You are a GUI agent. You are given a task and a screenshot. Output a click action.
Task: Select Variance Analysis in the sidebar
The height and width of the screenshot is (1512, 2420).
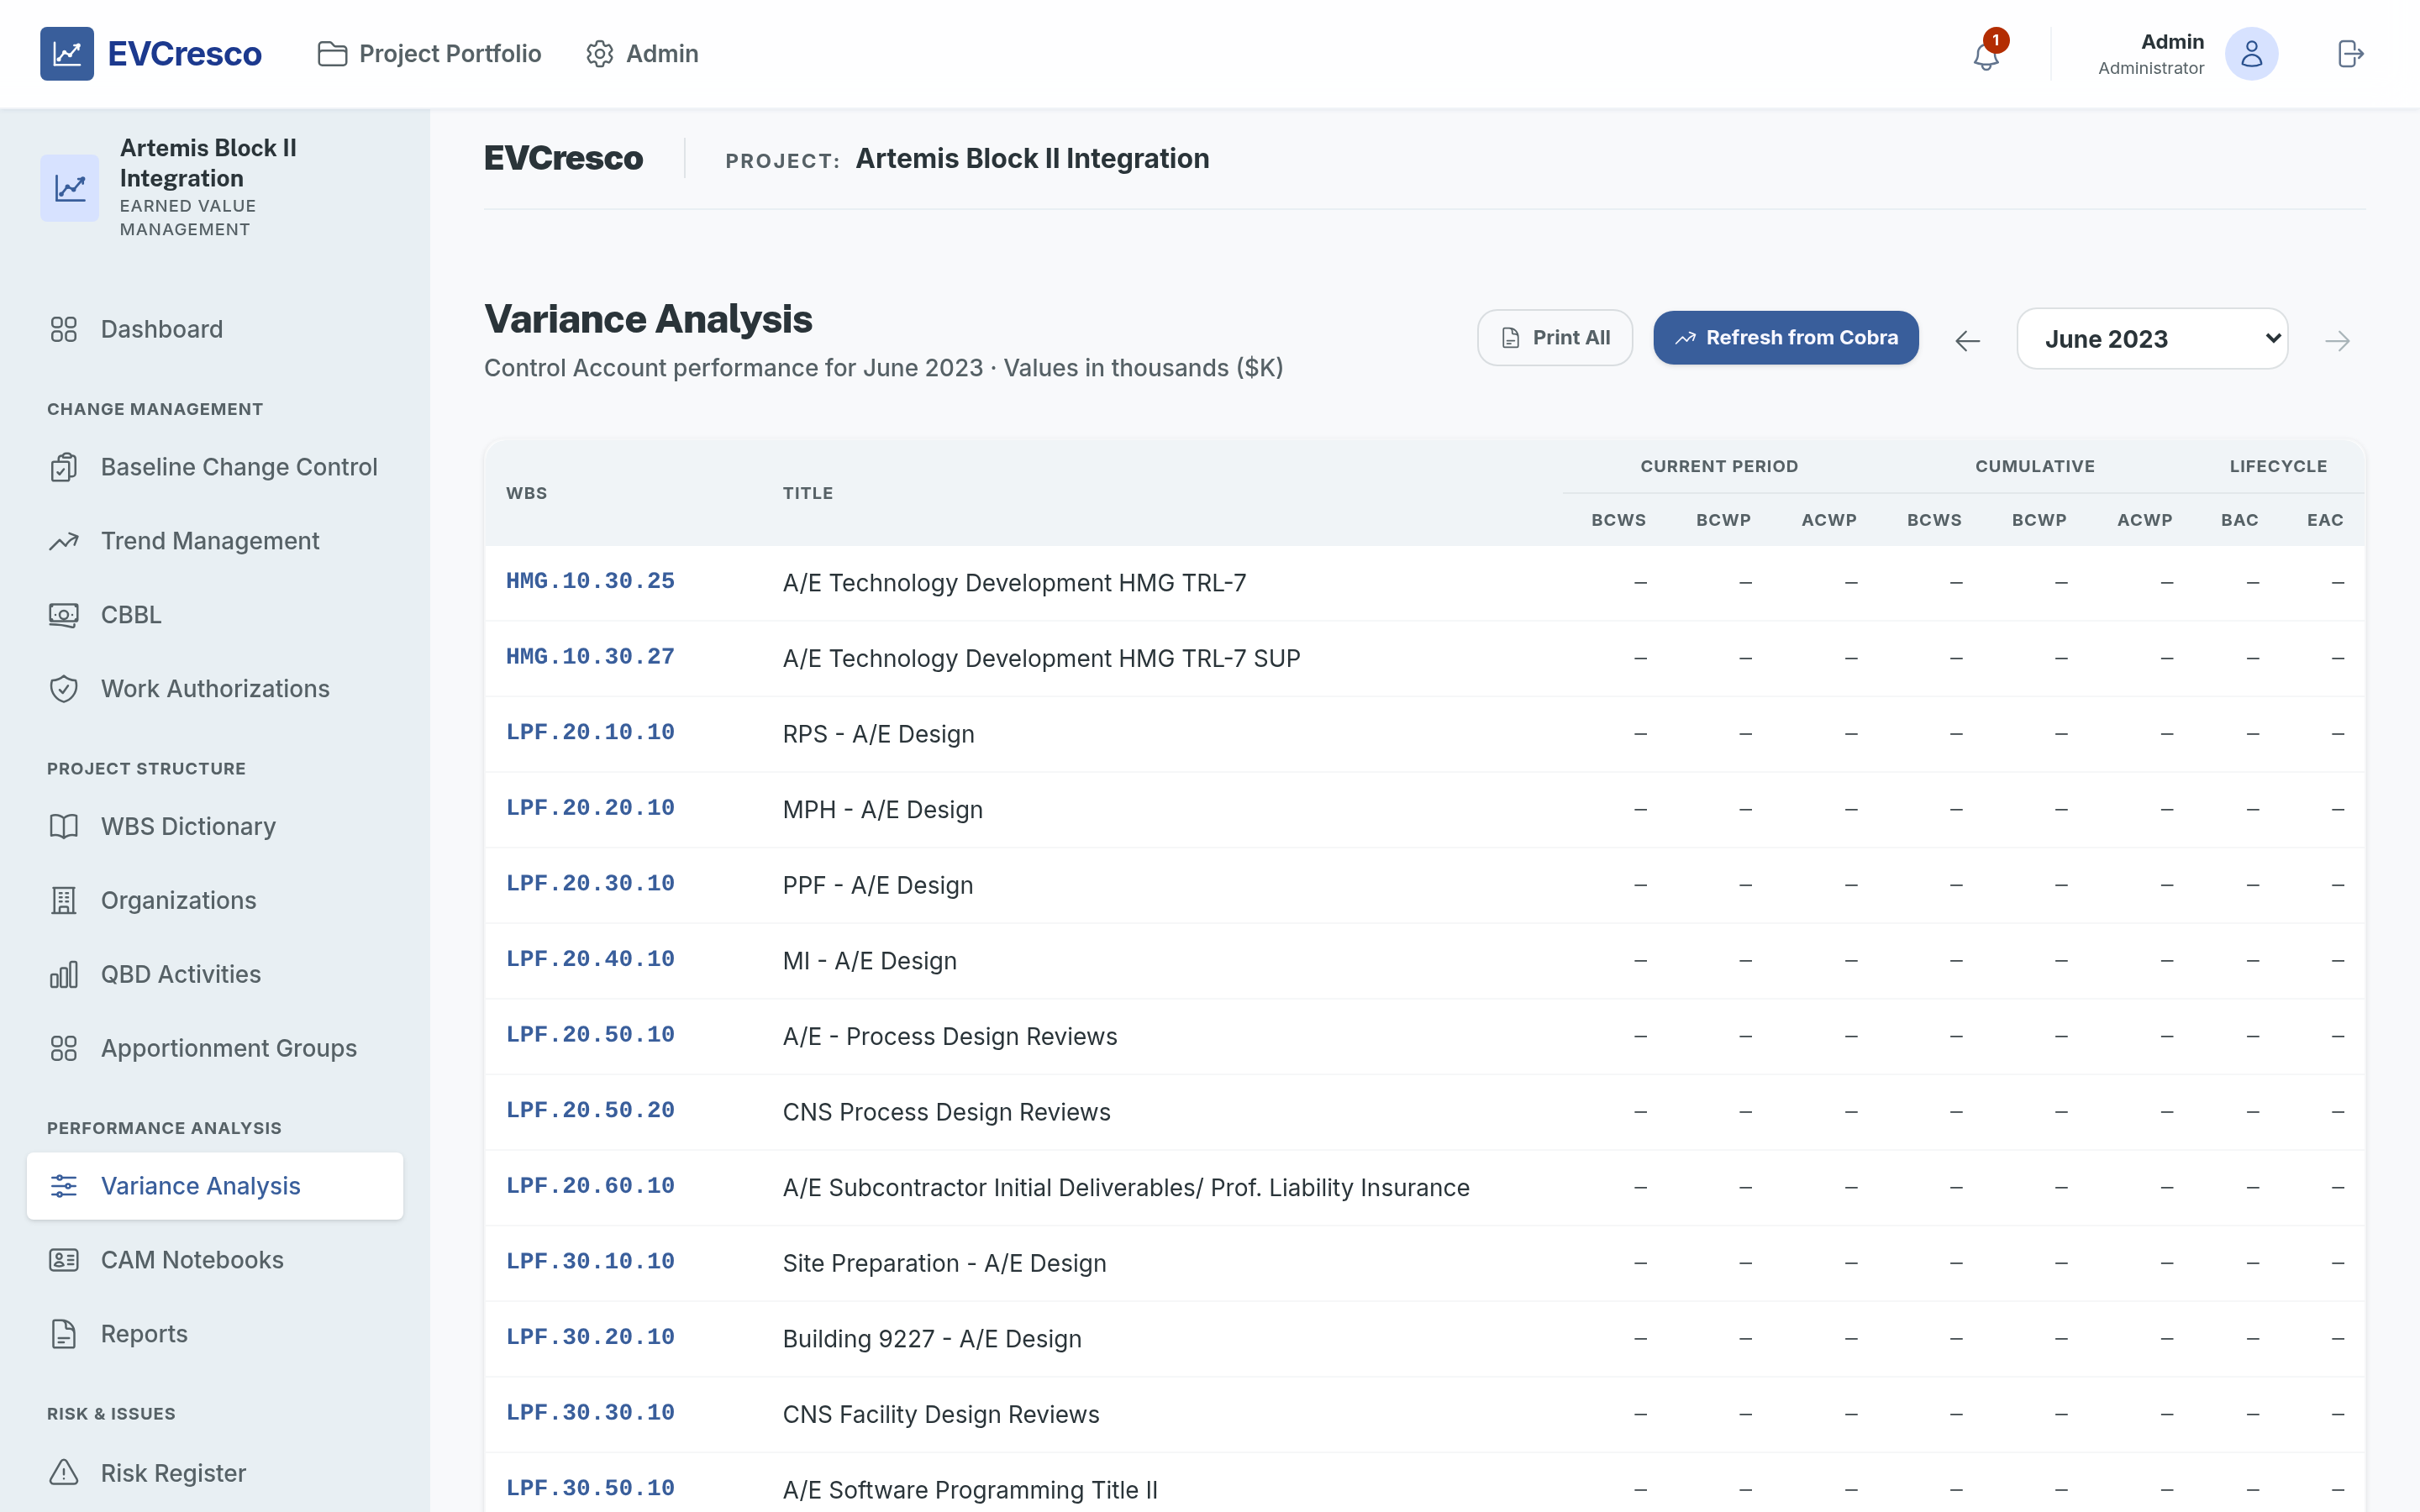pyautogui.click(x=215, y=1186)
